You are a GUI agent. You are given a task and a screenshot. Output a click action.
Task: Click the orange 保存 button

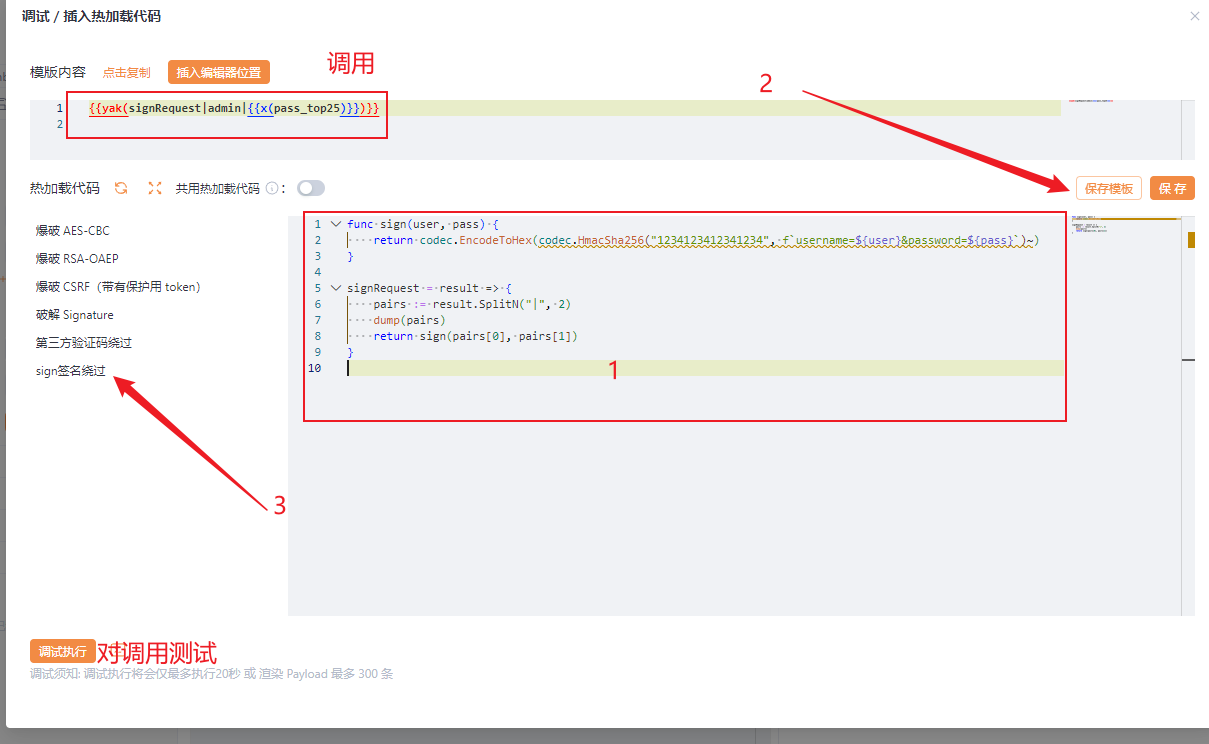click(x=1172, y=188)
